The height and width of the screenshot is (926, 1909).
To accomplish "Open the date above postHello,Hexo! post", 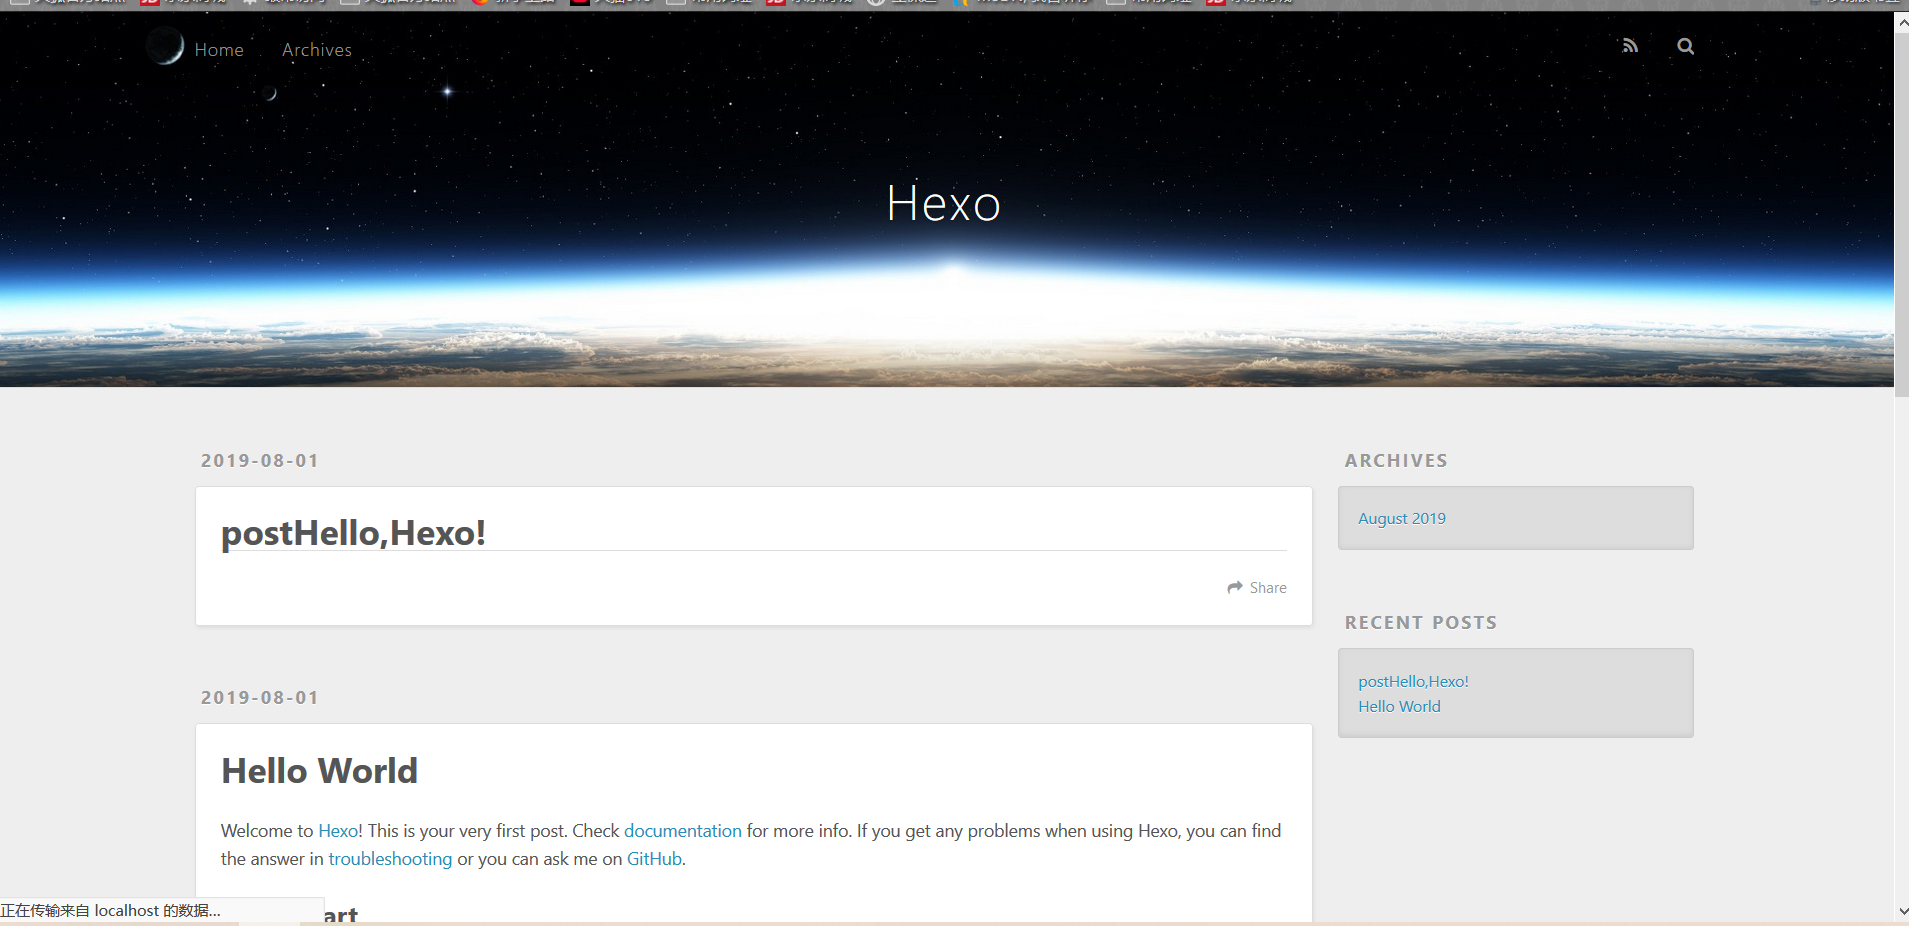I will coord(260,461).
